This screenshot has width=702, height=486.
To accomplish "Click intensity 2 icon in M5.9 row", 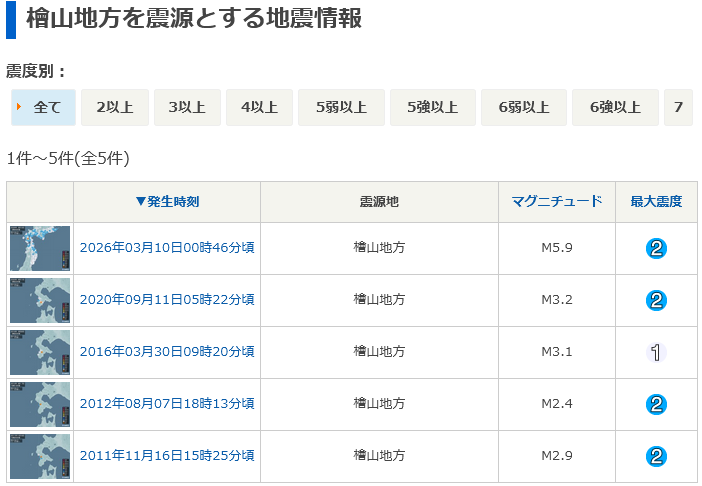I will click(656, 248).
